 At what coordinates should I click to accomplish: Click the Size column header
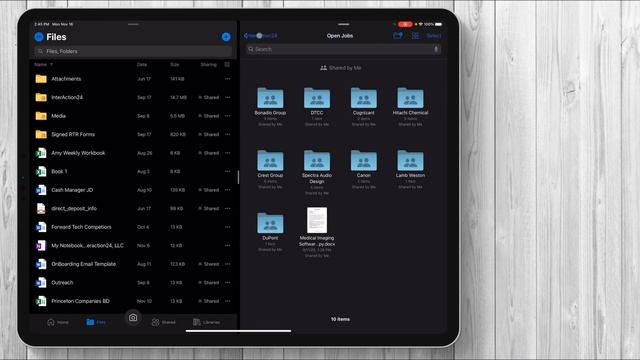pyautogui.click(x=175, y=64)
